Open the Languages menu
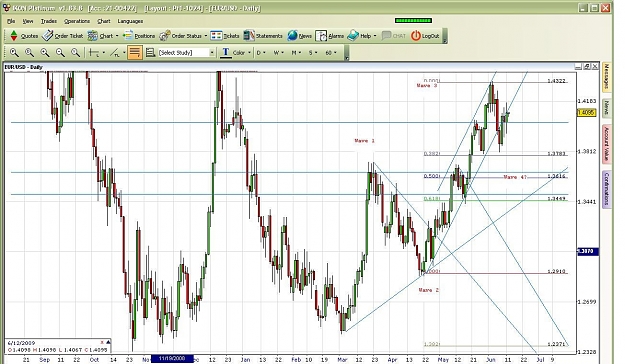The image size is (625, 364). (x=130, y=21)
